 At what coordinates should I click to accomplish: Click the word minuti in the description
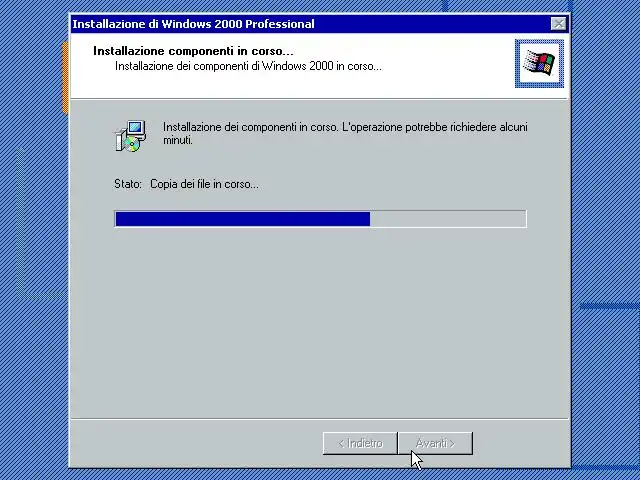click(x=178, y=140)
